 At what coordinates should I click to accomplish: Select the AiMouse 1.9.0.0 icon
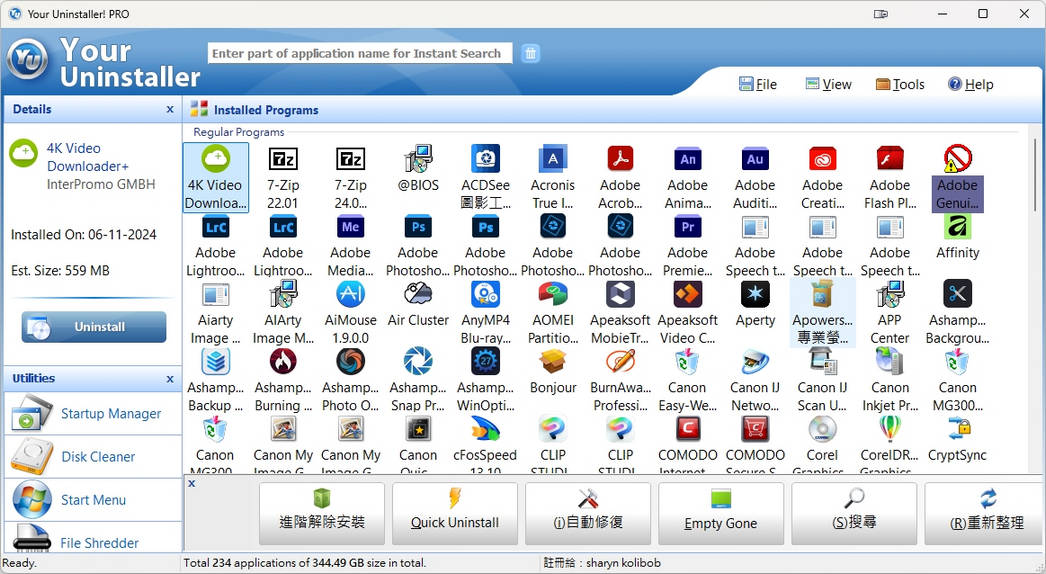point(350,294)
